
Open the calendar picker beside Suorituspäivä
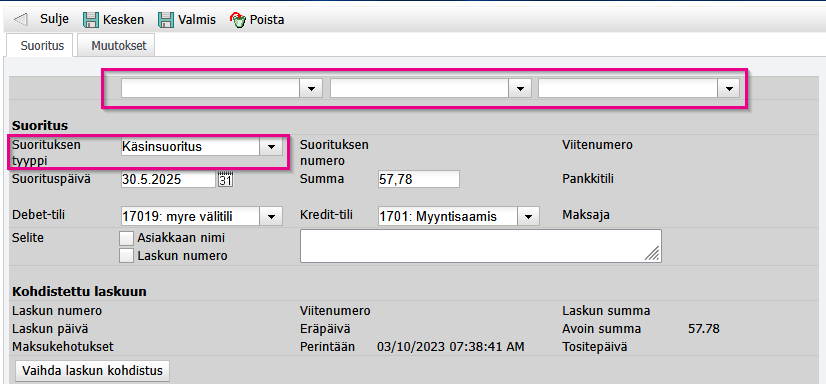point(225,179)
